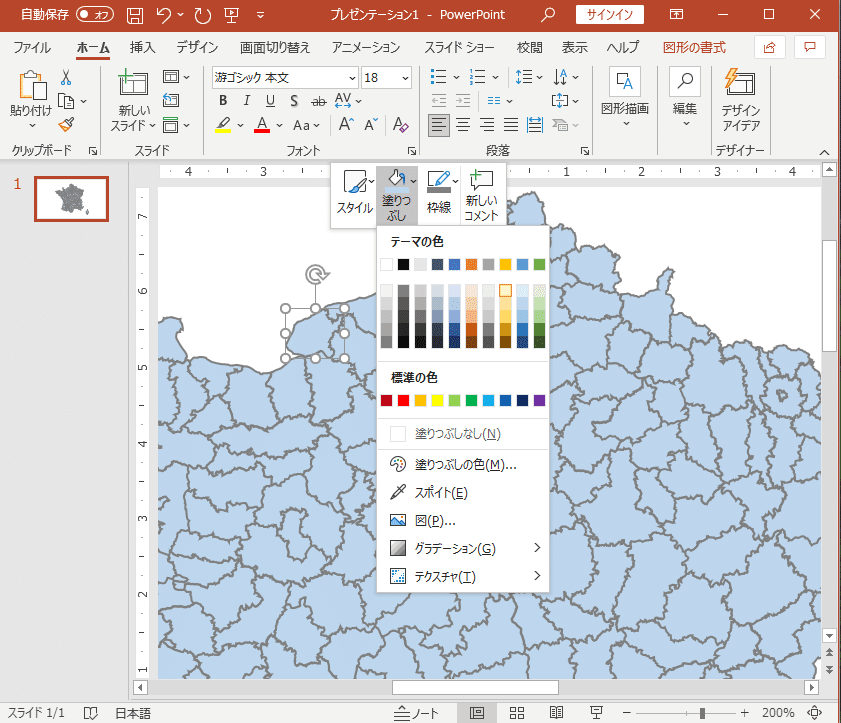Toggle Underline formatting
The image size is (841, 723).
coord(270,101)
